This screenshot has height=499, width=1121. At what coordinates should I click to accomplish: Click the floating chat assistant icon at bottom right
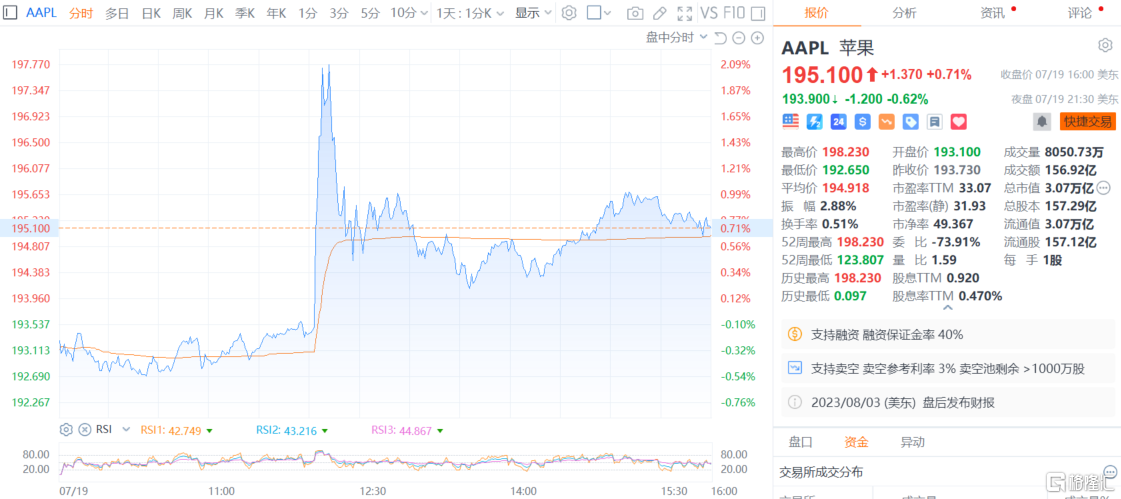(1110, 474)
